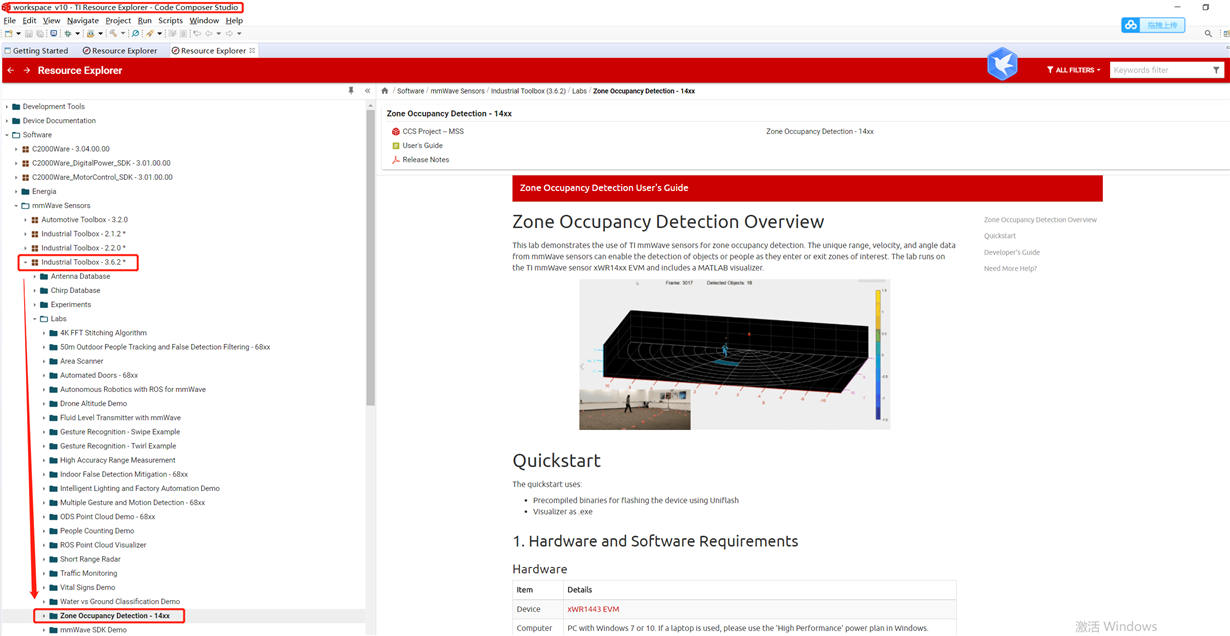Image resolution: width=1230 pixels, height=636 pixels.
Task: Select Area Scanner in tree
Action: pyautogui.click(x=82, y=361)
